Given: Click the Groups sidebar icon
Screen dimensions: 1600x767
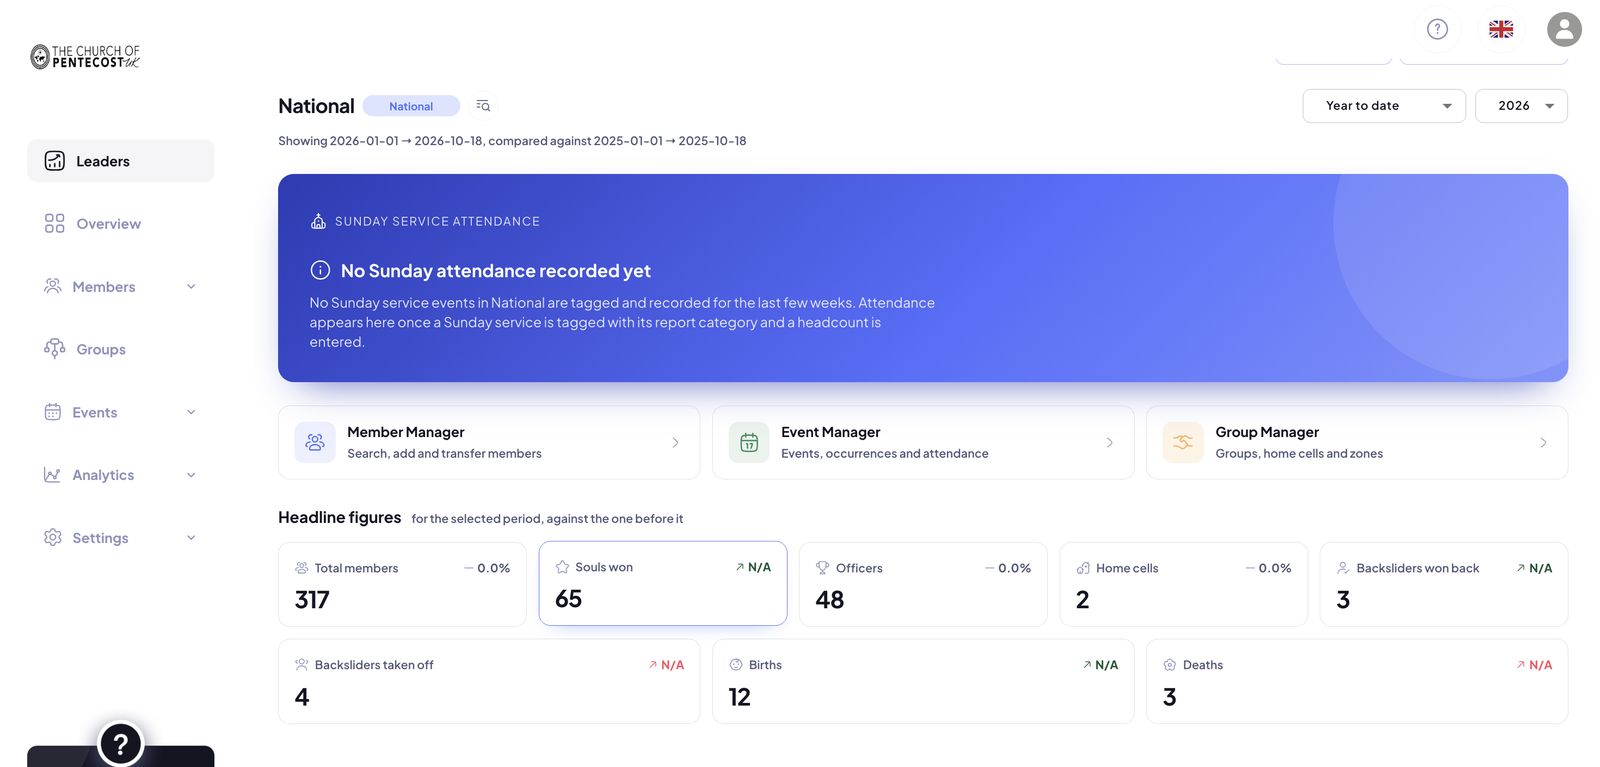Looking at the screenshot, I should click(55, 349).
